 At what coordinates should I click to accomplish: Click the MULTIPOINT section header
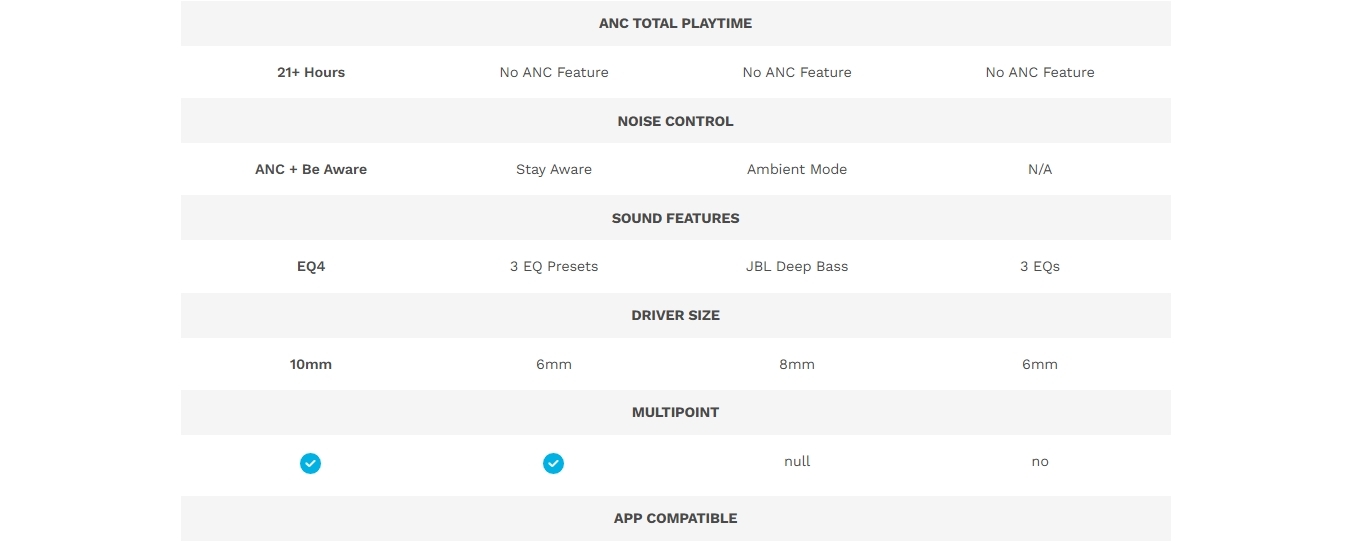(675, 412)
